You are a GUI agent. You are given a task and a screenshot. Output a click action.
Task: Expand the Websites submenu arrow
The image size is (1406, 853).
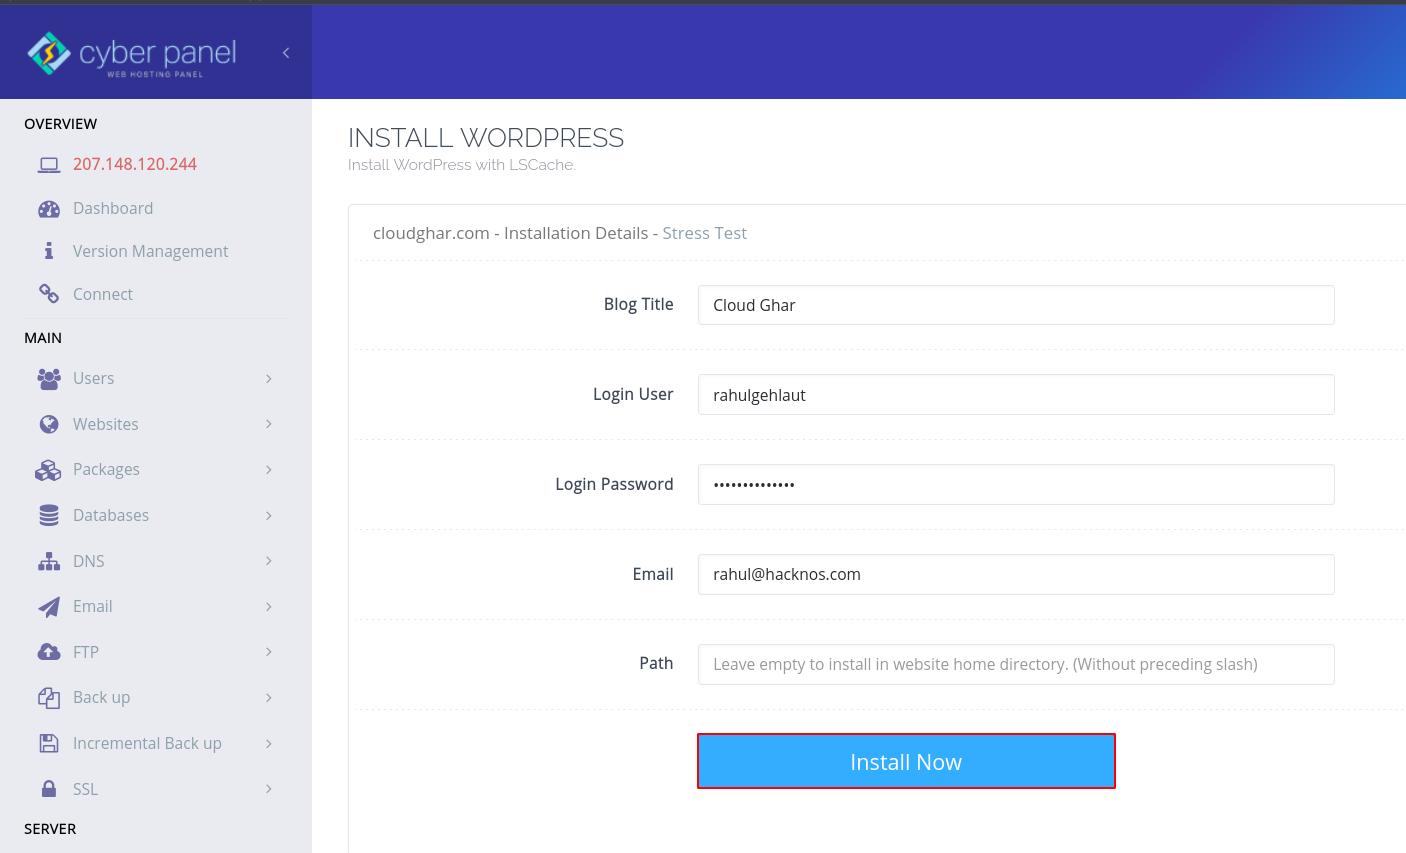[x=269, y=424]
